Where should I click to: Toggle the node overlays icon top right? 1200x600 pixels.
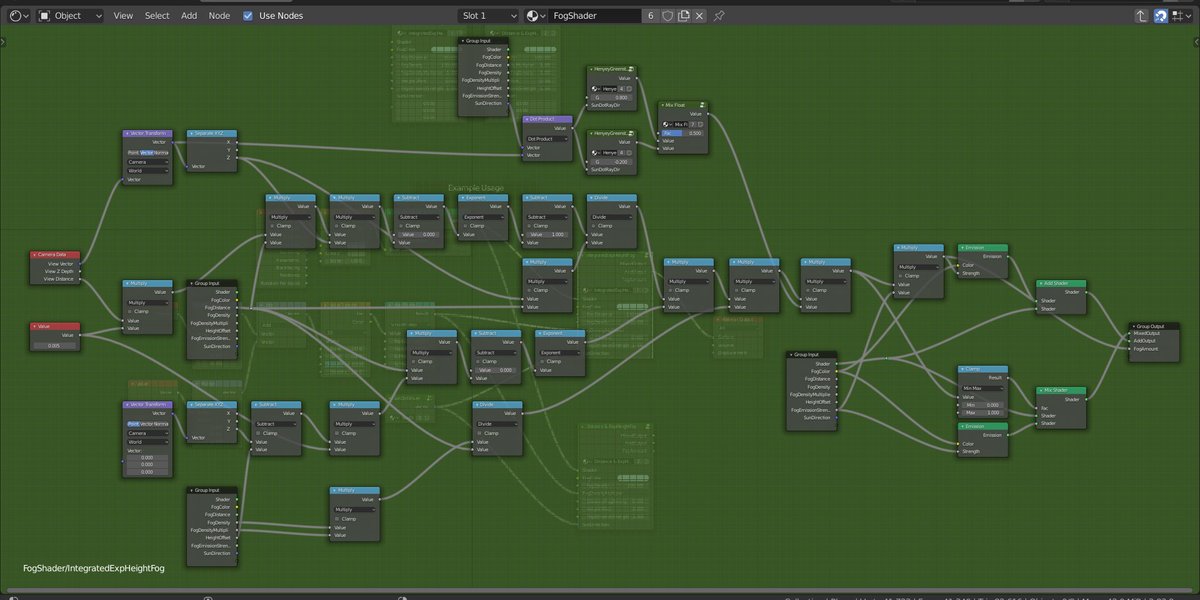pos(1177,15)
